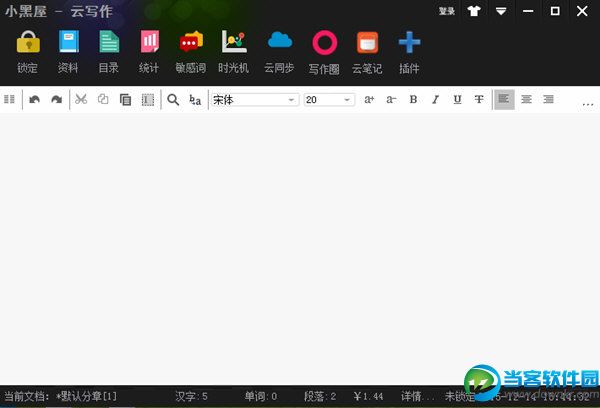Open the 统计 statistics icon
600x408 pixels.
click(x=149, y=41)
